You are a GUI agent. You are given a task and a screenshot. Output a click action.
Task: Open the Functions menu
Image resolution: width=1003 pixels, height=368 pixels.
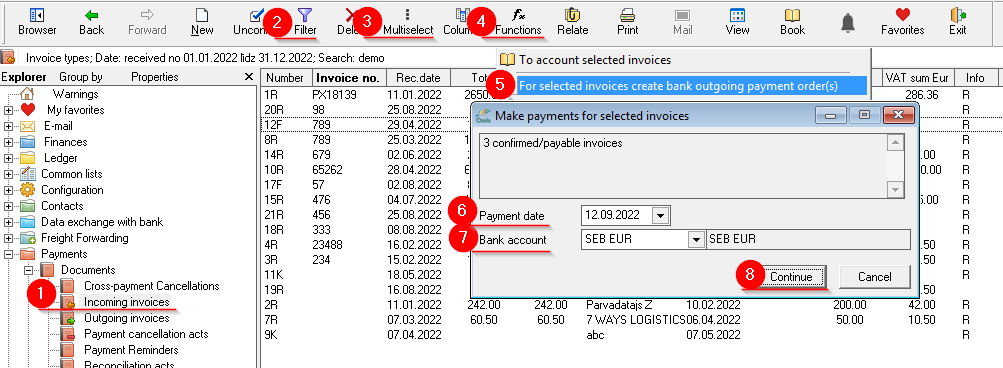point(518,21)
